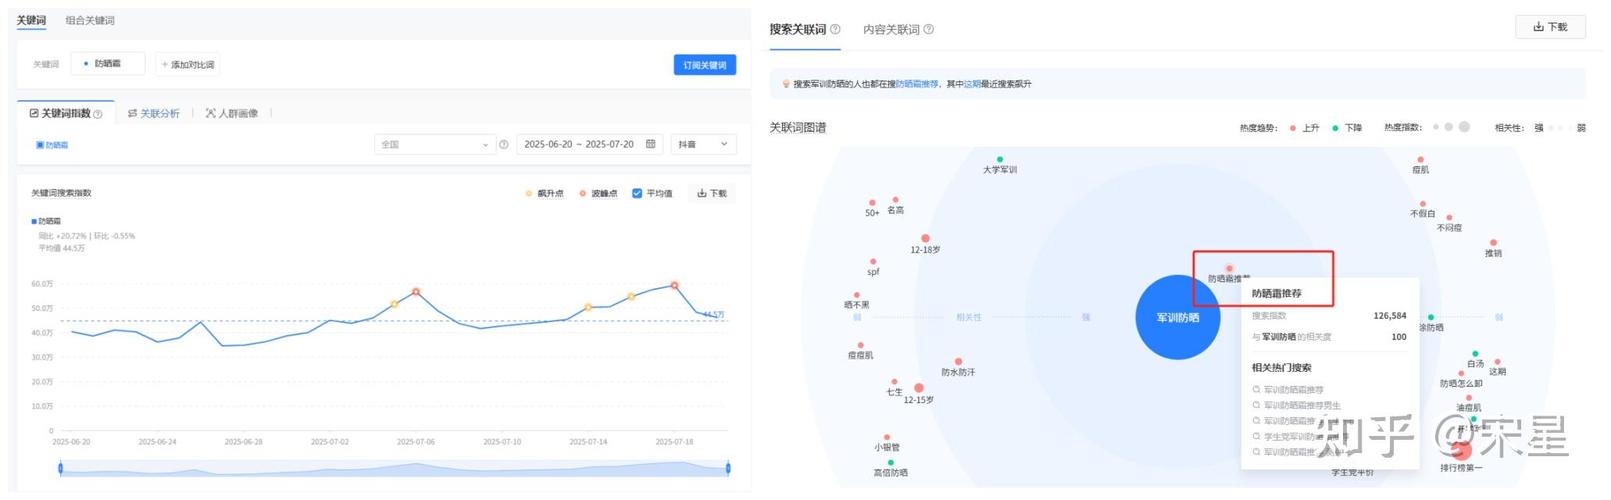Open the 抖音 platform dropdown
This screenshot has height=500, width=1611.
click(704, 144)
